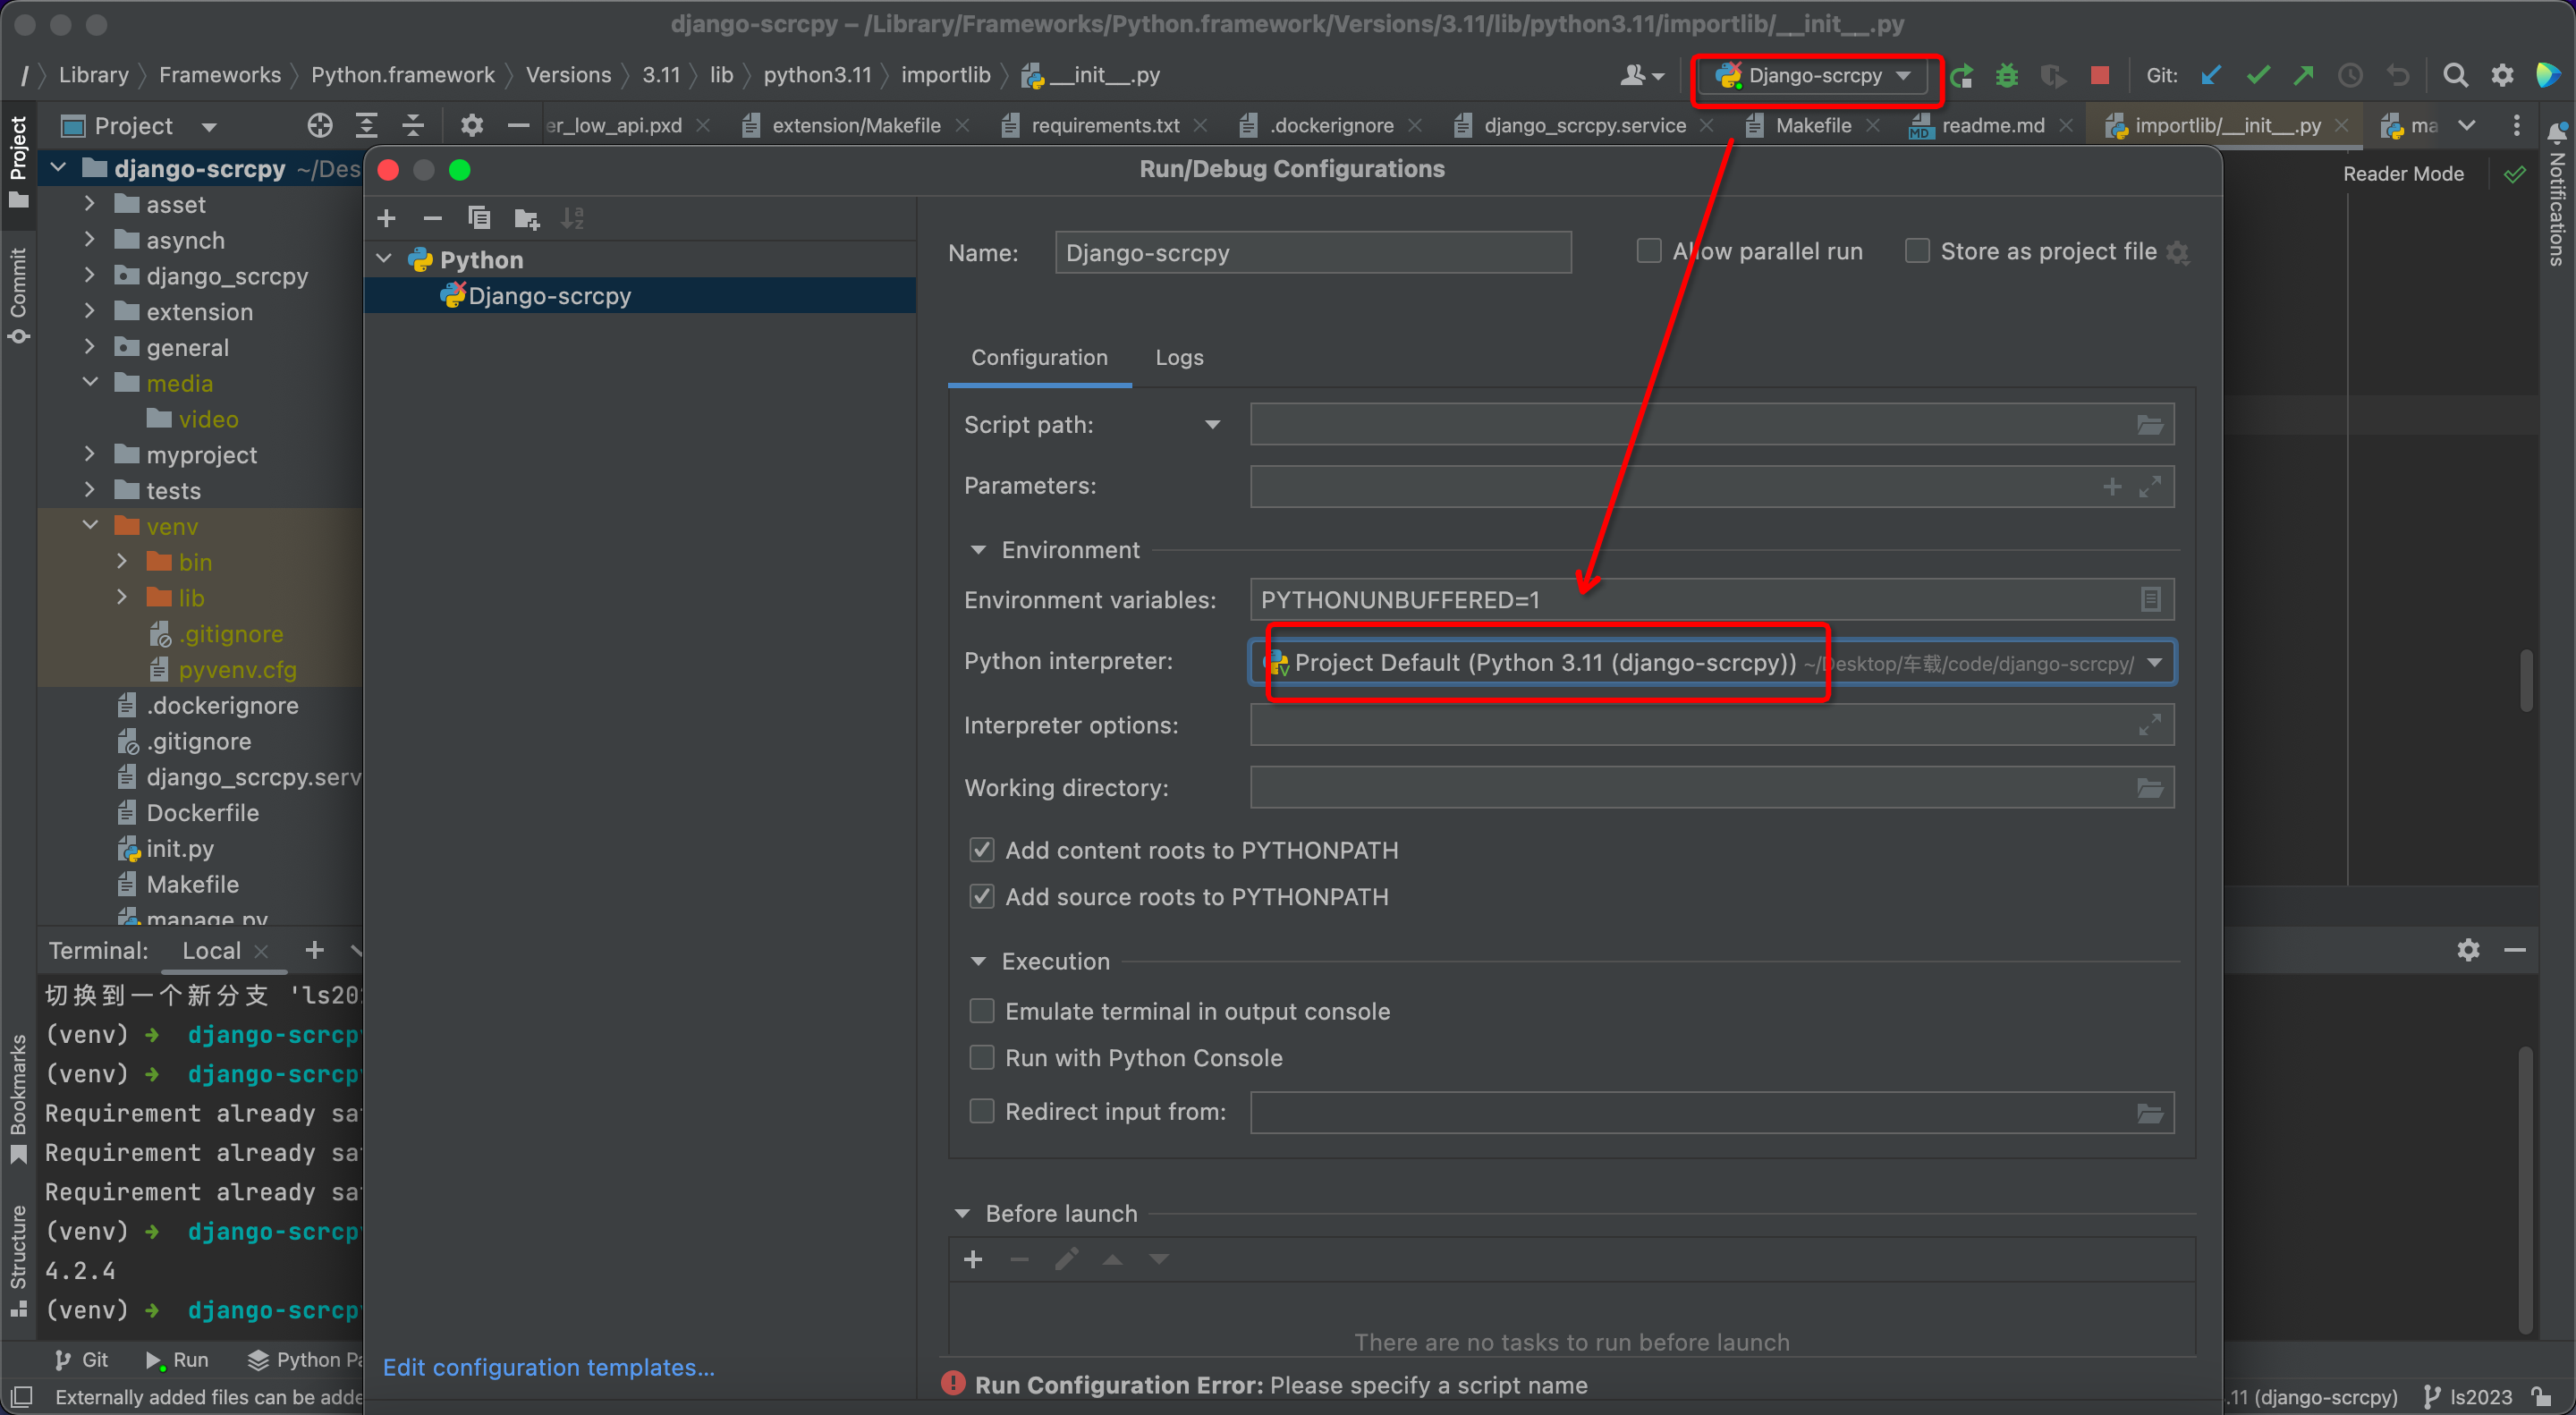Enable Allow parallel run checkbox
Viewport: 2576px width, 1415px height.
point(1648,251)
